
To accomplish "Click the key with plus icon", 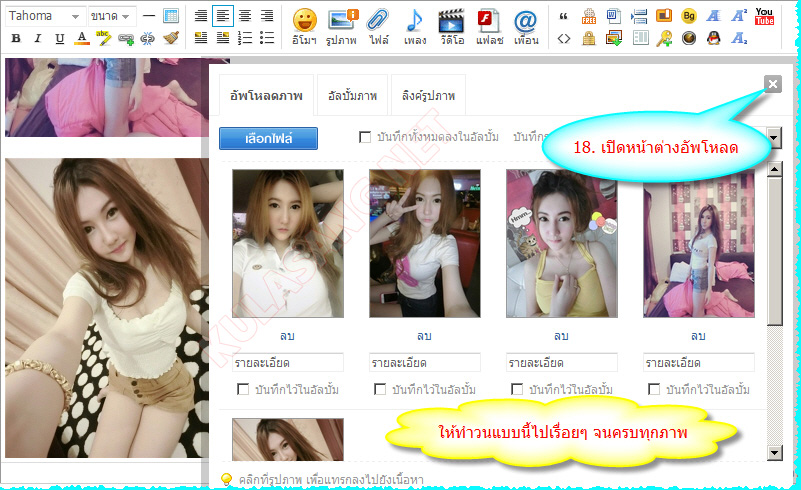I will point(664,38).
